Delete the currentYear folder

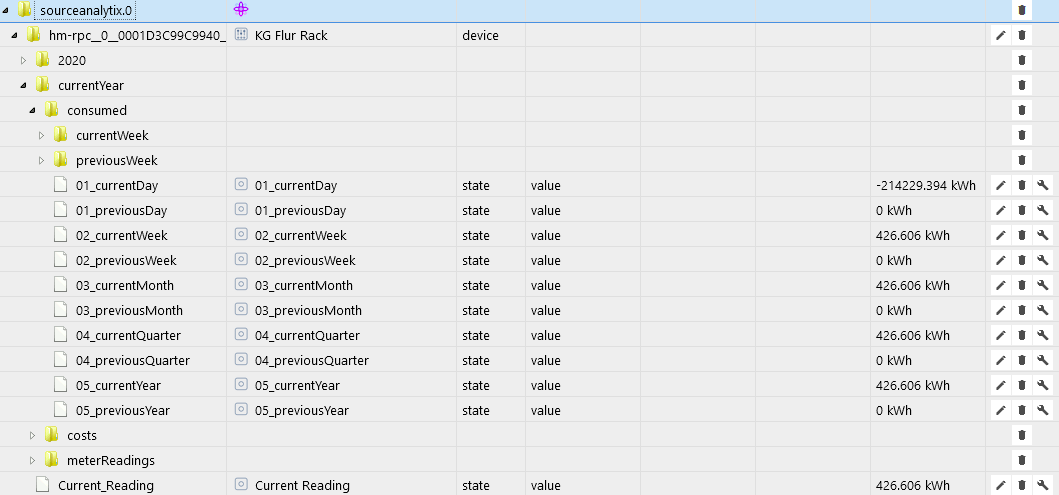pyautogui.click(x=1021, y=85)
